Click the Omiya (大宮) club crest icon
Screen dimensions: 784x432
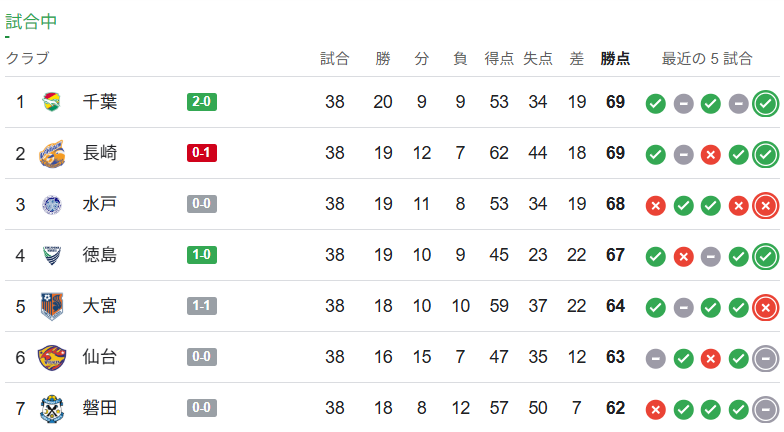point(52,306)
